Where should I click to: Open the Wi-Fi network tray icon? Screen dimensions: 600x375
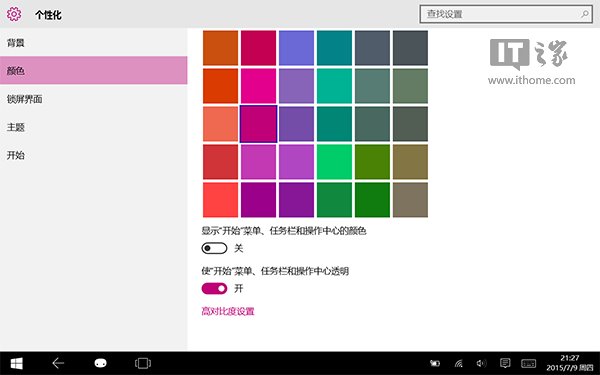(458, 363)
